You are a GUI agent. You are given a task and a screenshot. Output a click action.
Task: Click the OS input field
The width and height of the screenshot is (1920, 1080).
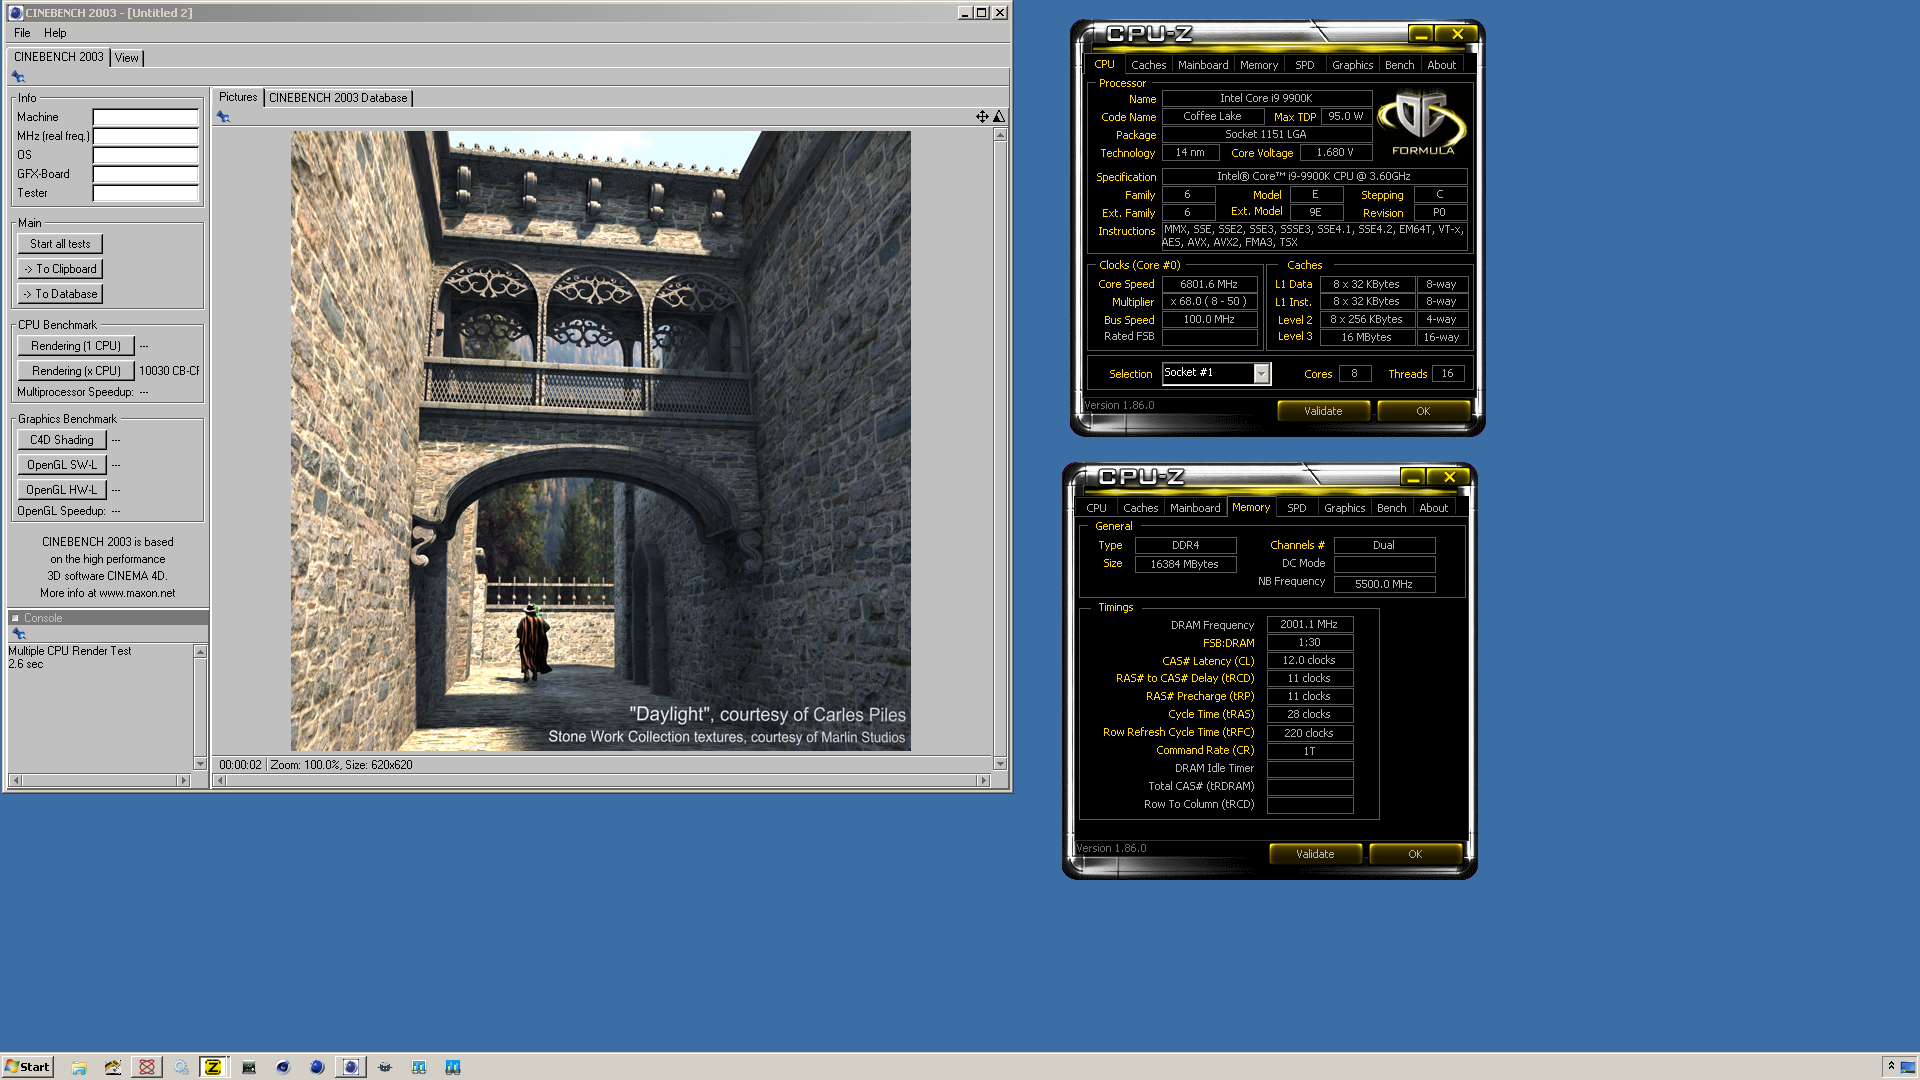pos(146,155)
